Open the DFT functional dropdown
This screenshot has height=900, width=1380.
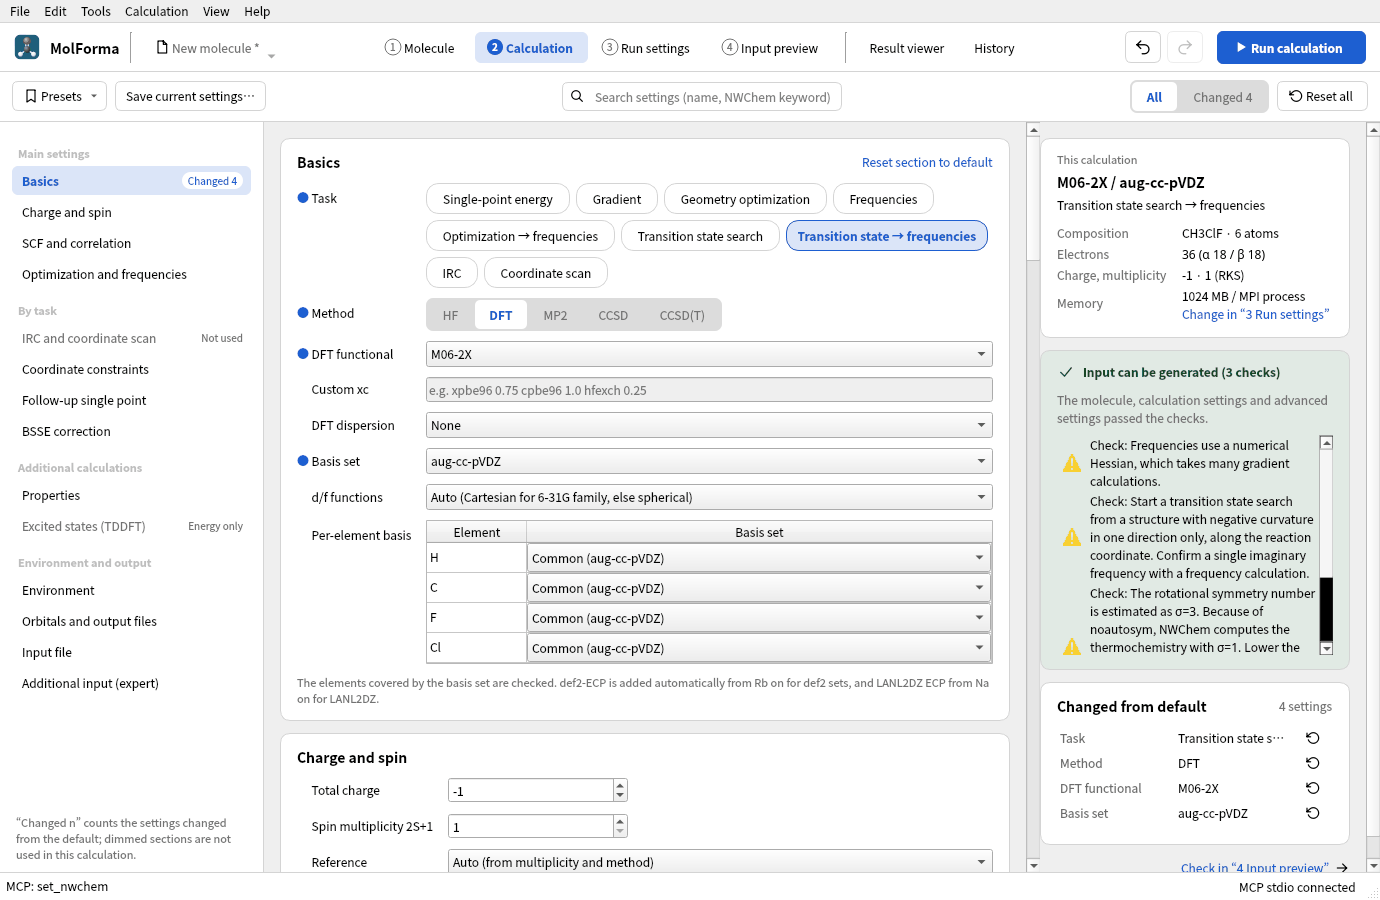tap(709, 354)
